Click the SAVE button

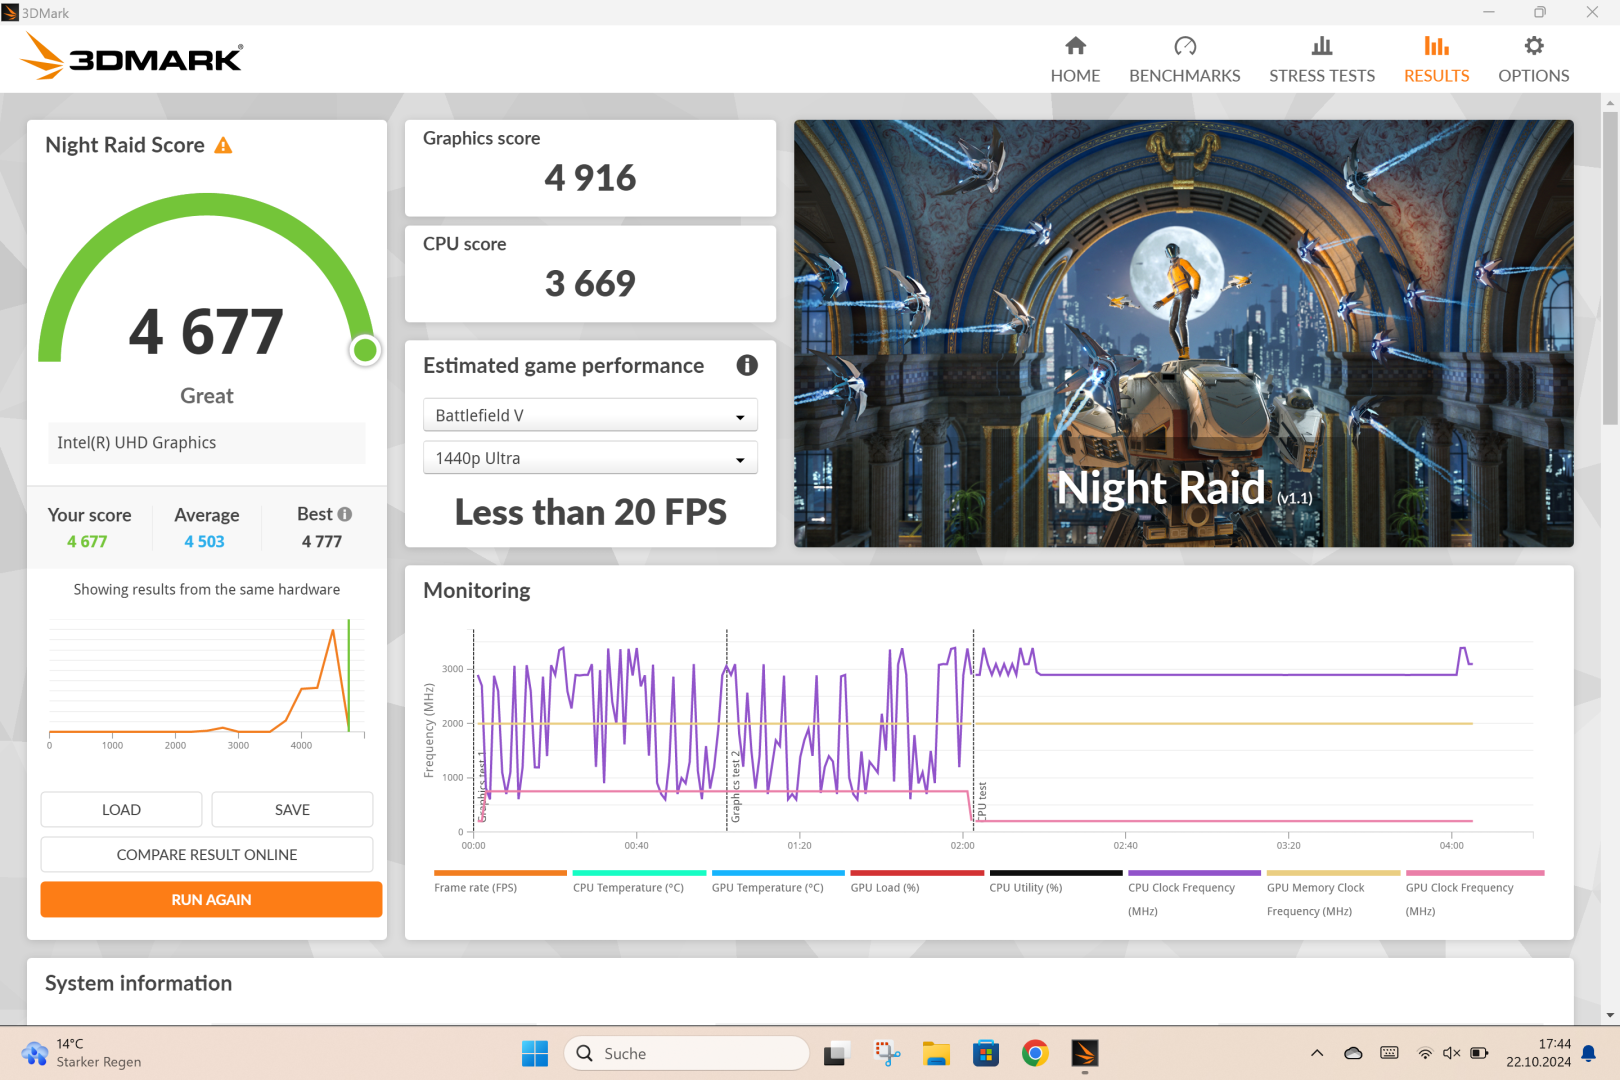292,810
